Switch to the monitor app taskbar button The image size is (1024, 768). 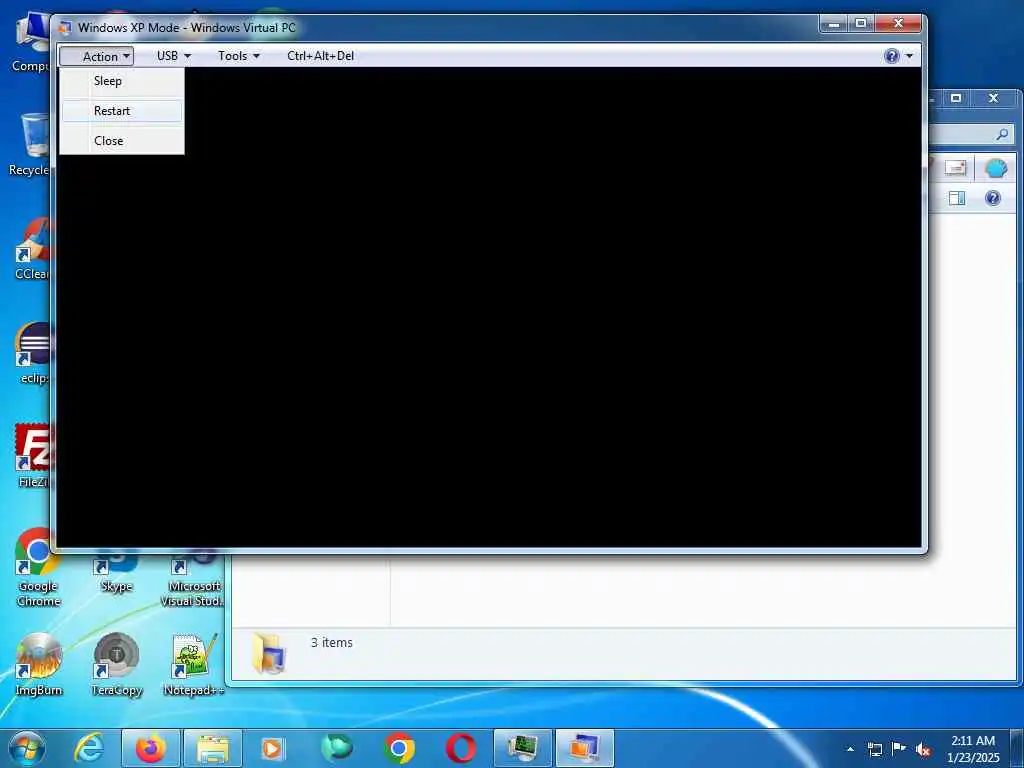522,748
